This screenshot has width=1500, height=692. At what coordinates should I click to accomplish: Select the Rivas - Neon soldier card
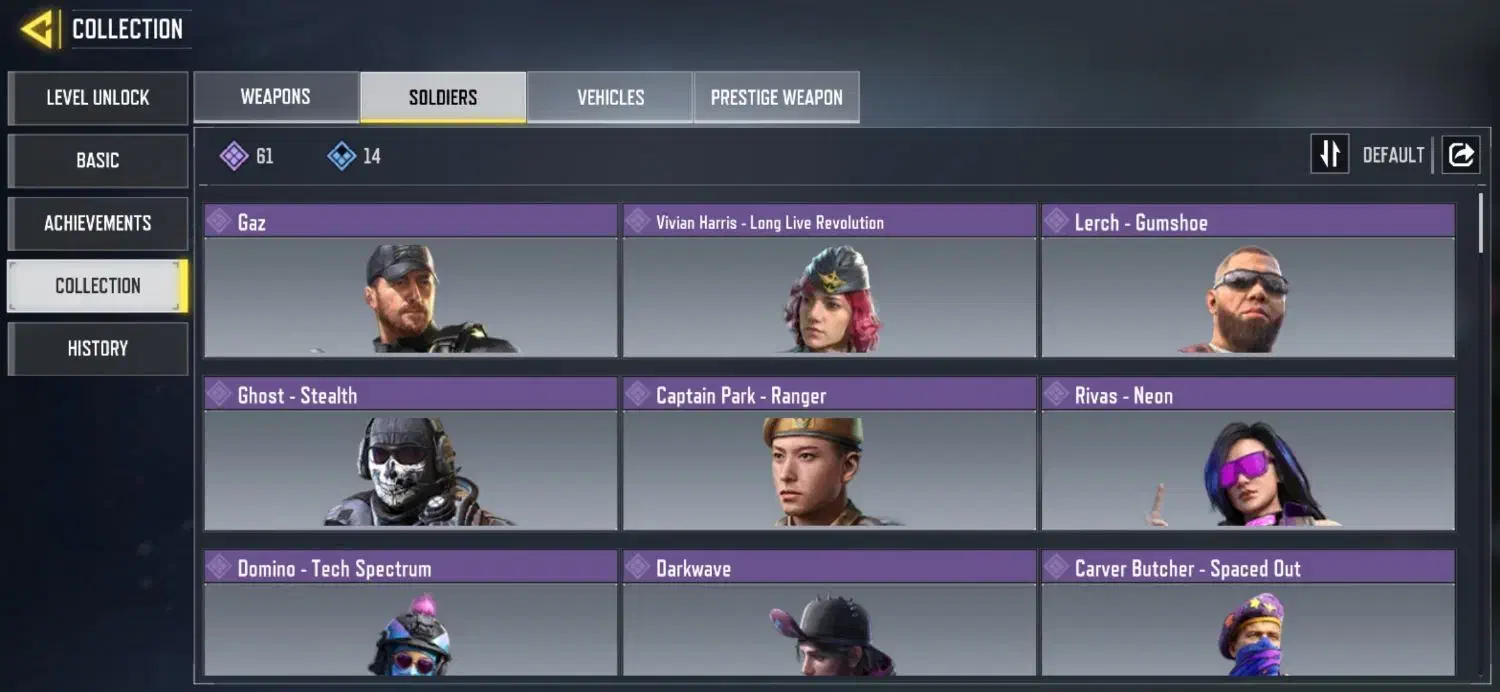1248,453
